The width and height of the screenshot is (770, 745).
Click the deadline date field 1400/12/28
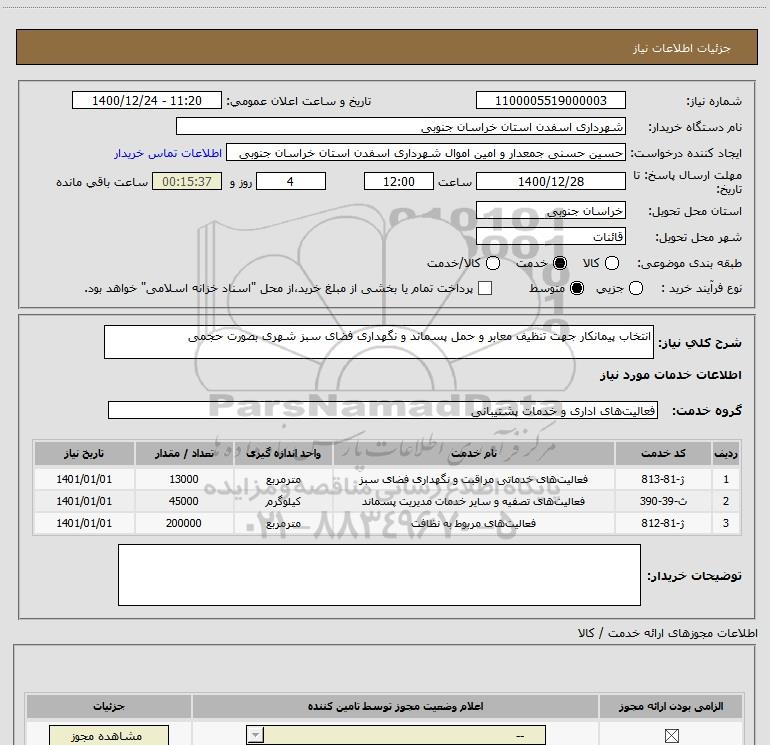[550, 181]
